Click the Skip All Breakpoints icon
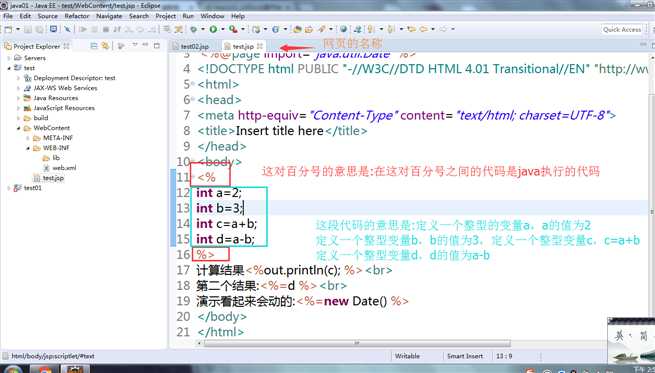Viewport: 655px width, 373px height. click(67, 29)
